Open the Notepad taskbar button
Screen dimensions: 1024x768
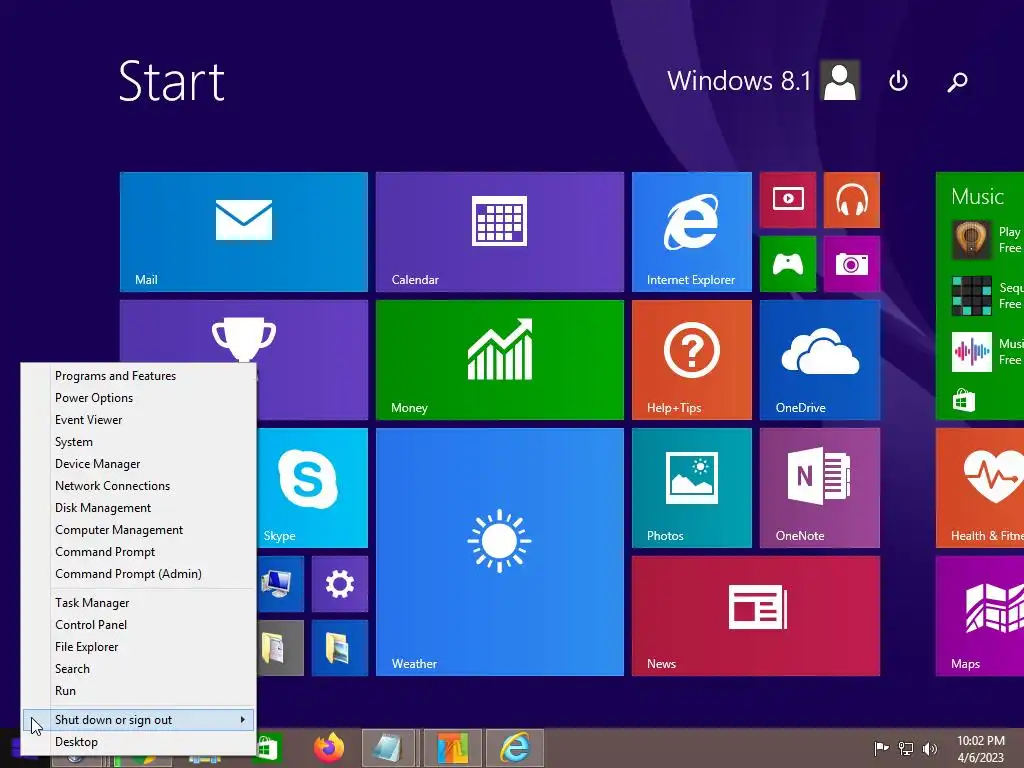[x=390, y=748]
